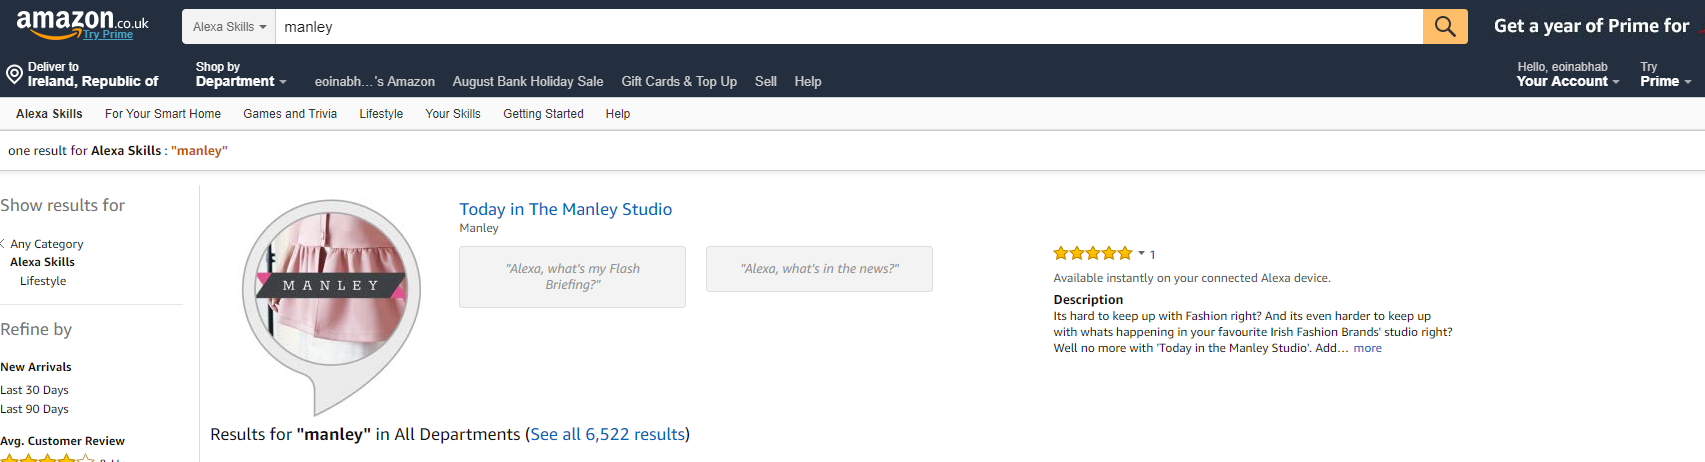Select the Lifestyle subnav tab
Image resolution: width=1705 pixels, height=462 pixels.
pyautogui.click(x=381, y=114)
